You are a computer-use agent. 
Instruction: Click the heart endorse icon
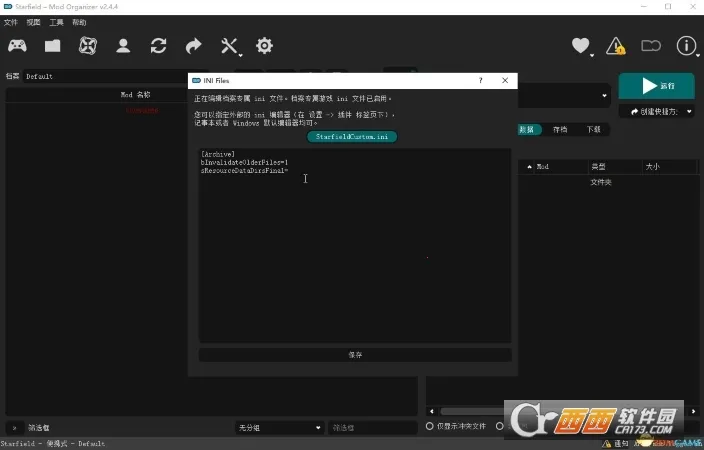[580, 45]
